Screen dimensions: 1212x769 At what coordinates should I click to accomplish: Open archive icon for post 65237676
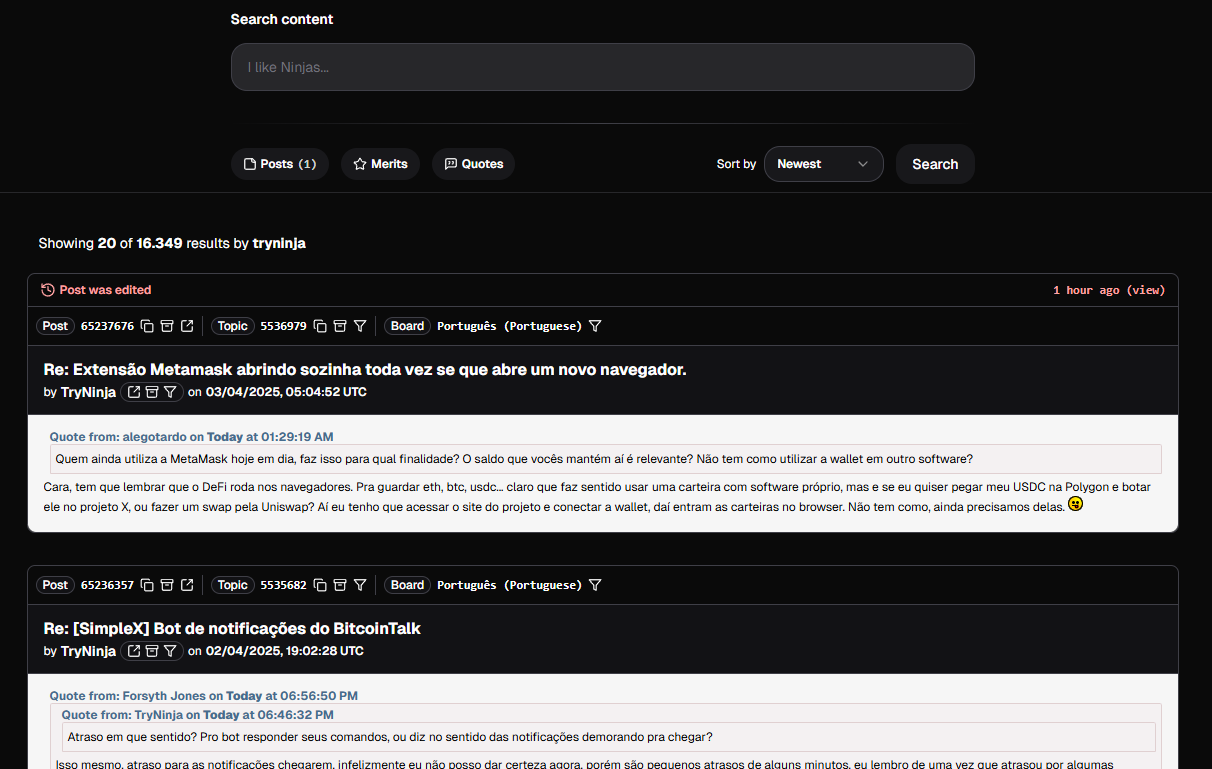click(167, 326)
